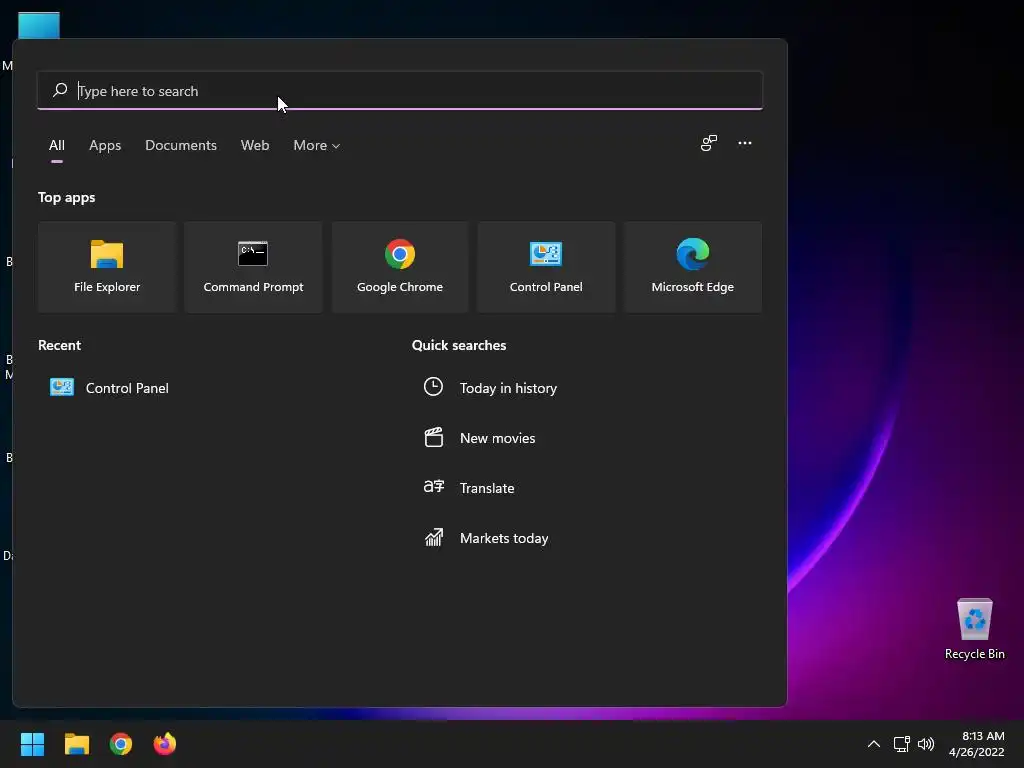
Task: Launch Microsoft Edge from Top apps
Action: click(x=692, y=266)
